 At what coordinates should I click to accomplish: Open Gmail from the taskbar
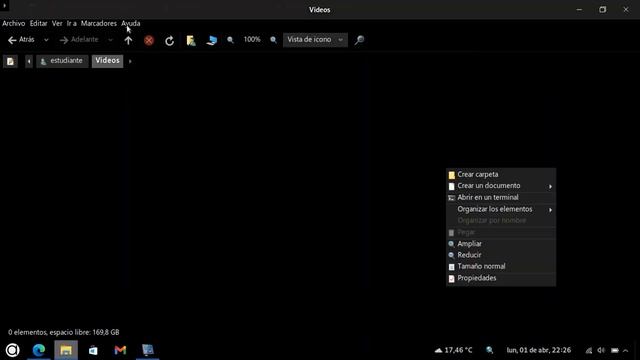(120, 350)
